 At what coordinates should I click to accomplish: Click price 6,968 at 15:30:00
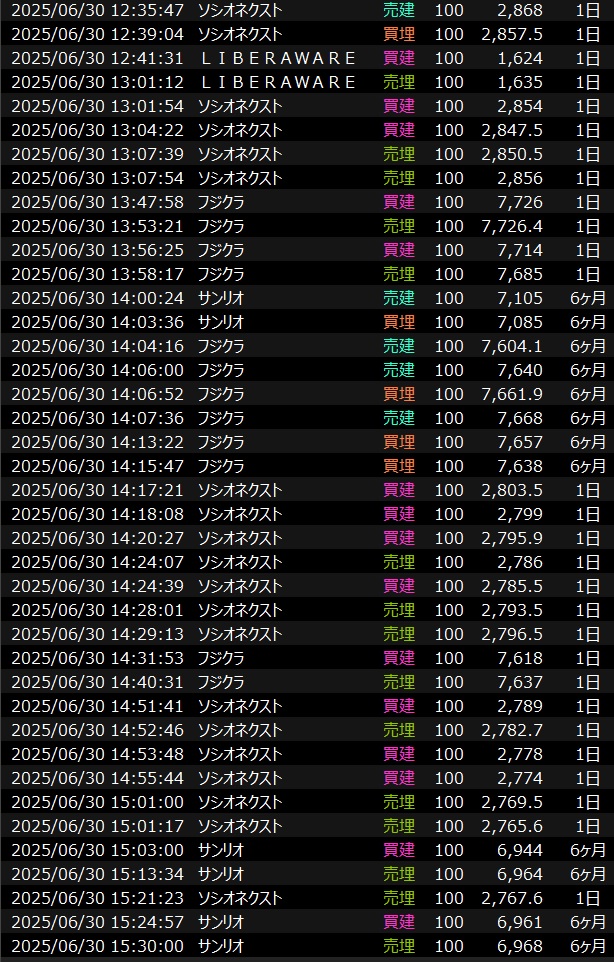pyautogui.click(x=520, y=945)
